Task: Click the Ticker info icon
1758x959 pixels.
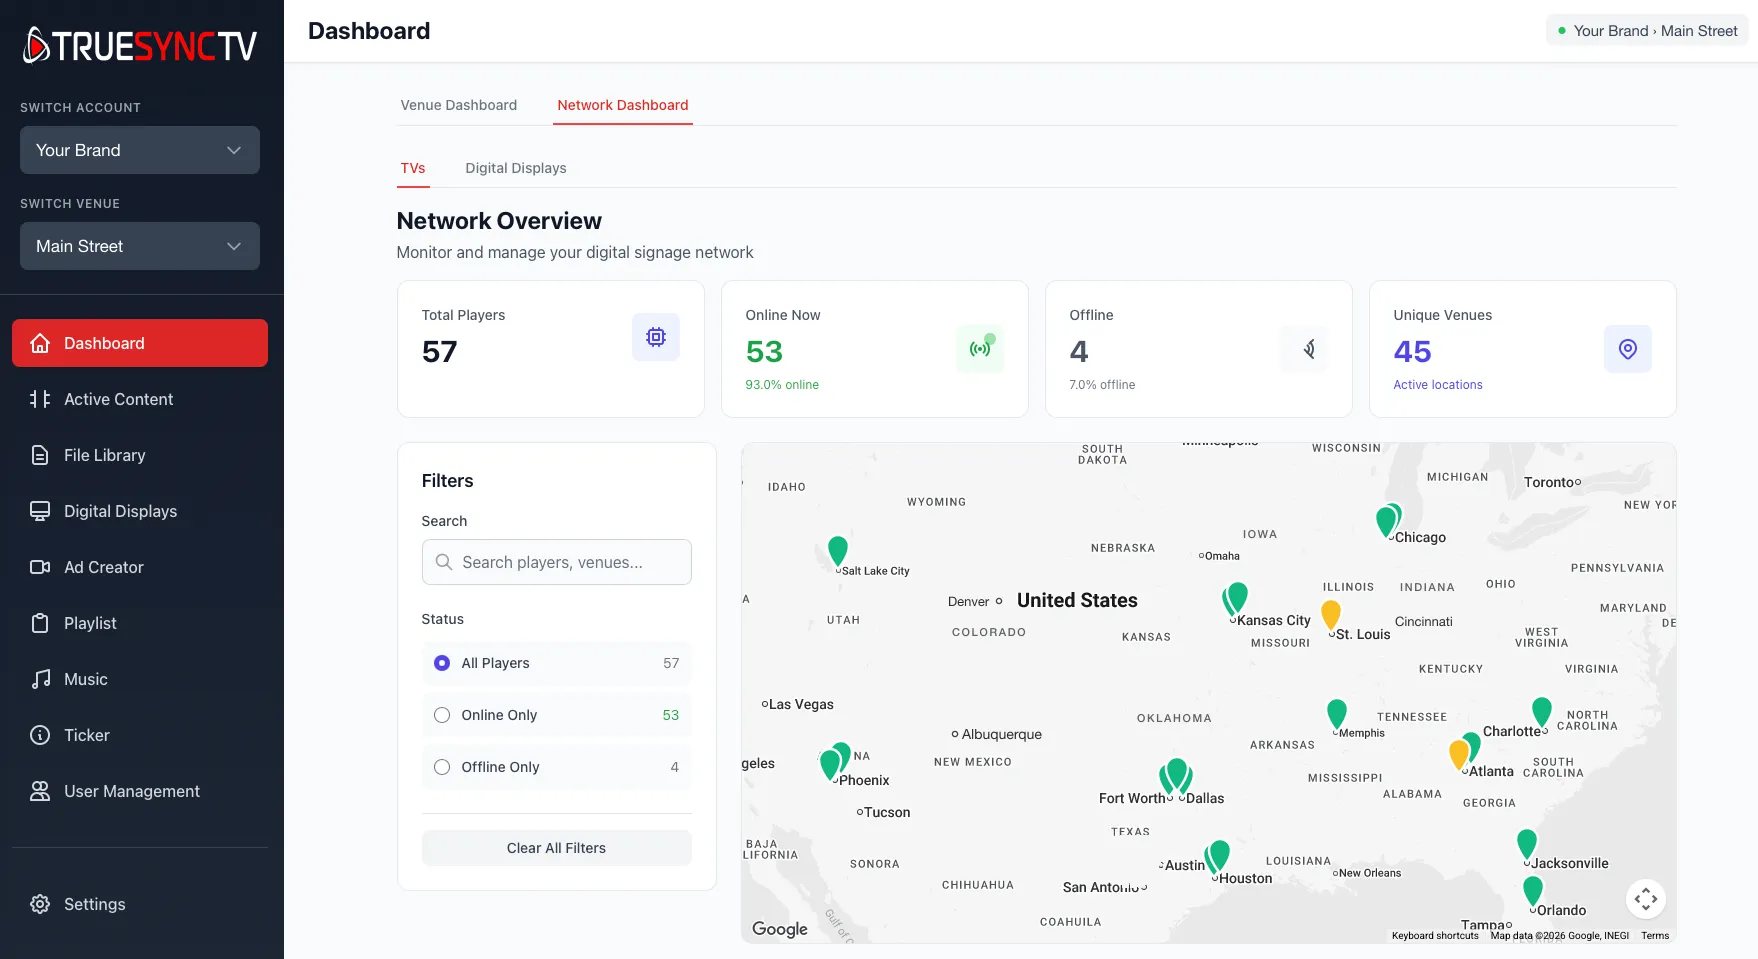Action: click(40, 735)
